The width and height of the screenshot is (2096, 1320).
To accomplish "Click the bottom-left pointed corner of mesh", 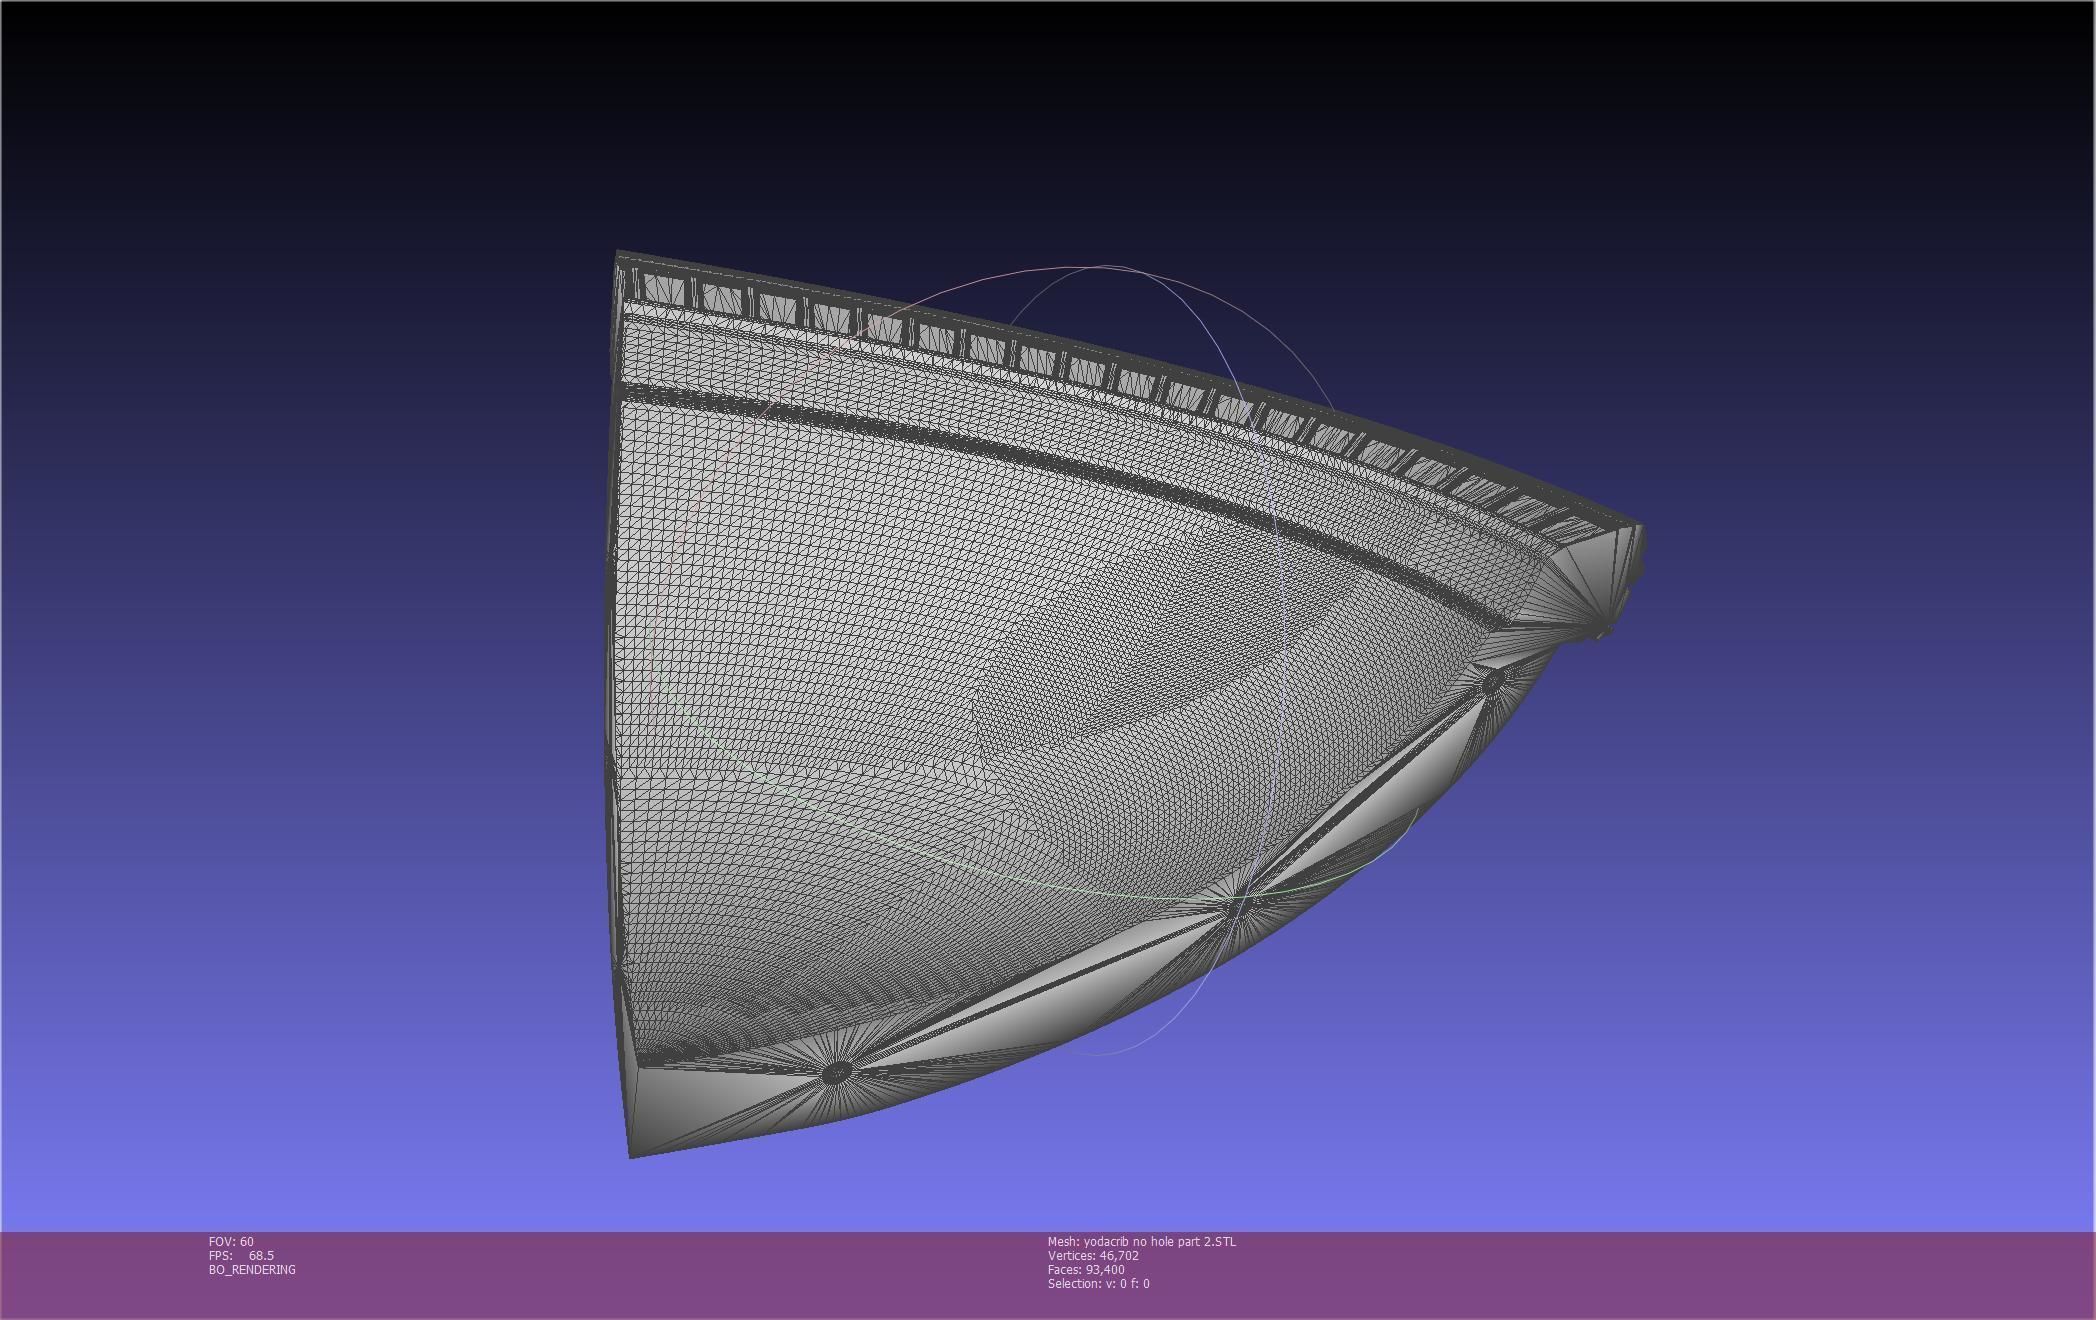I will point(632,1153).
